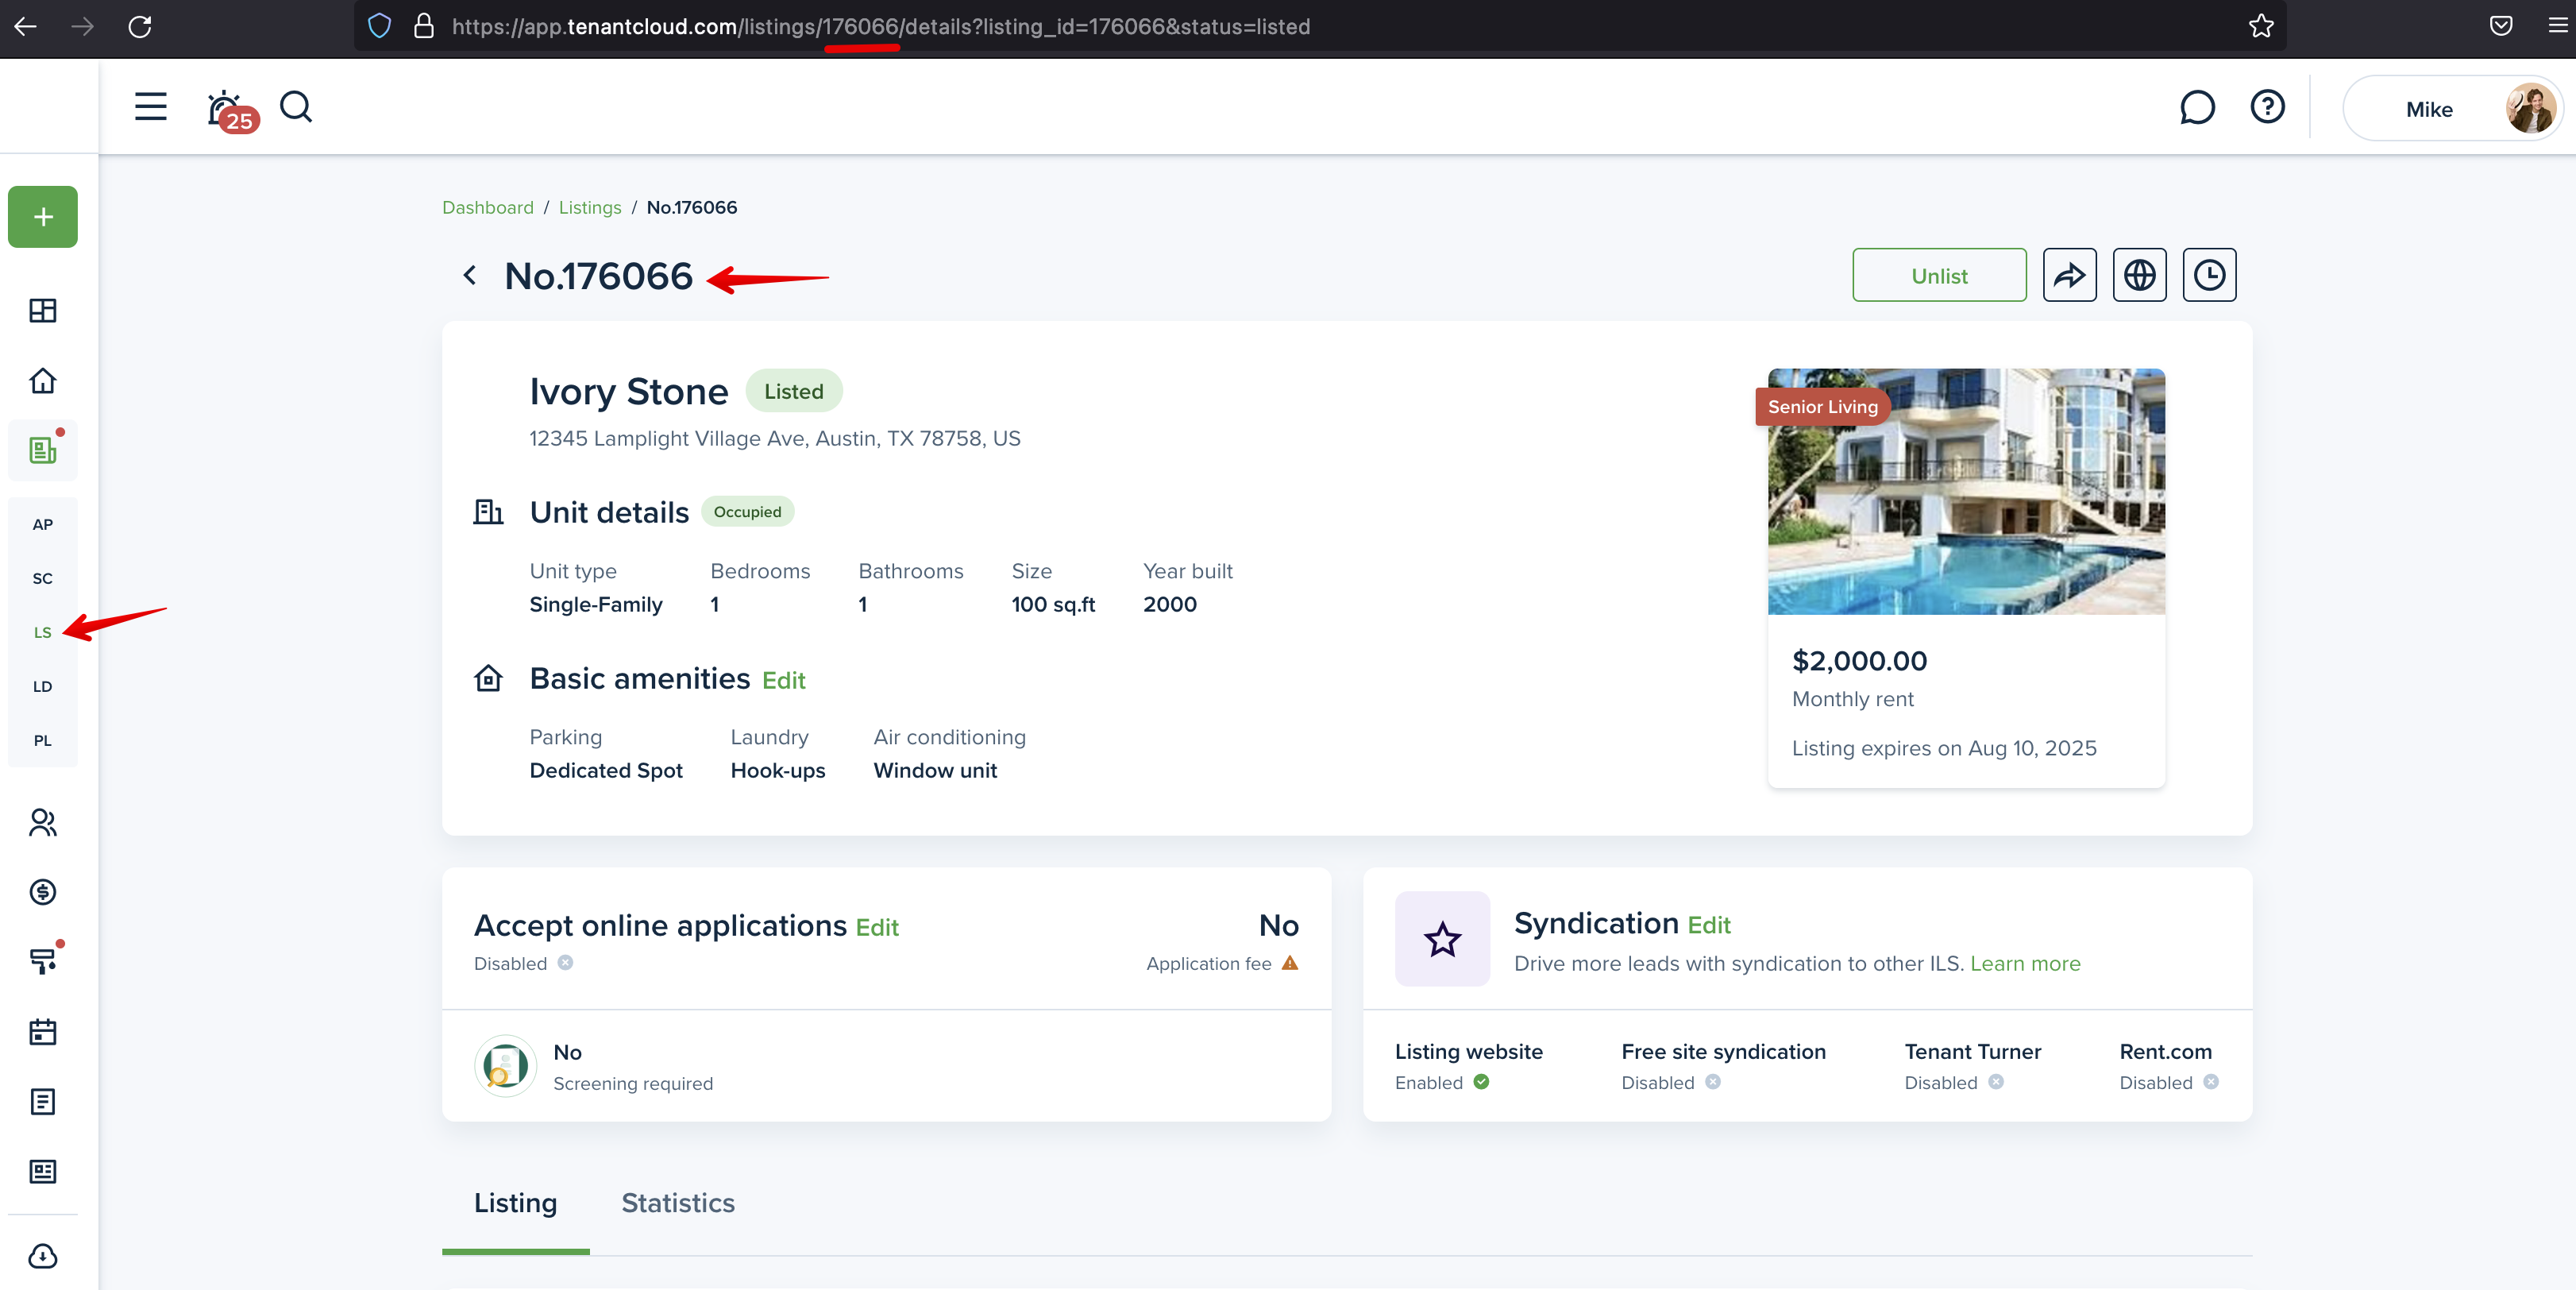Edit Syndication settings
2576x1290 pixels.
coord(1709,926)
